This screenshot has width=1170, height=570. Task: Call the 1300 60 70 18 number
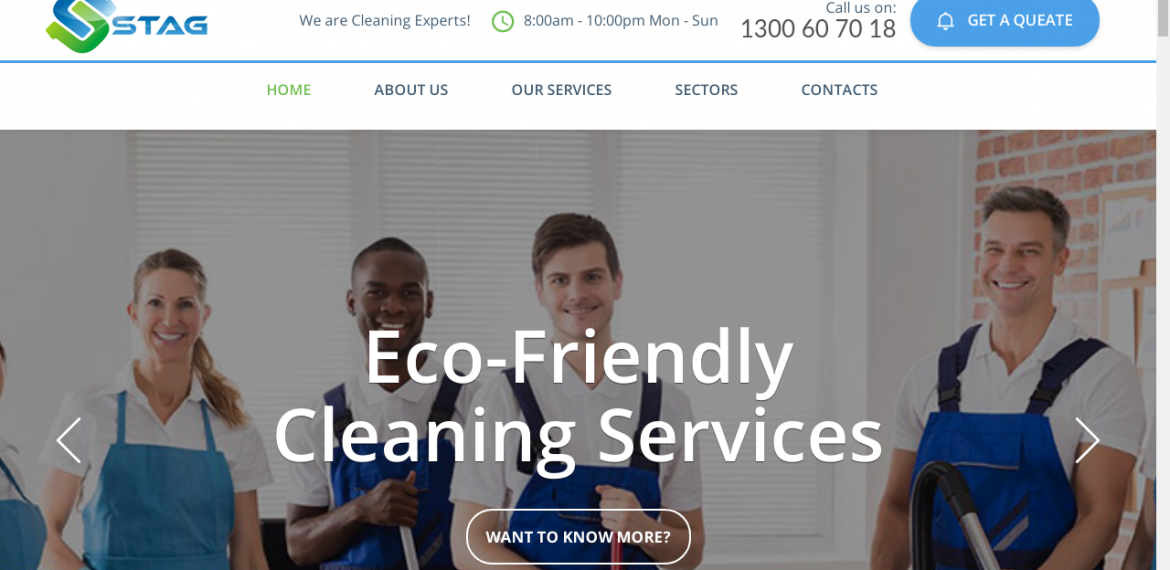click(818, 29)
